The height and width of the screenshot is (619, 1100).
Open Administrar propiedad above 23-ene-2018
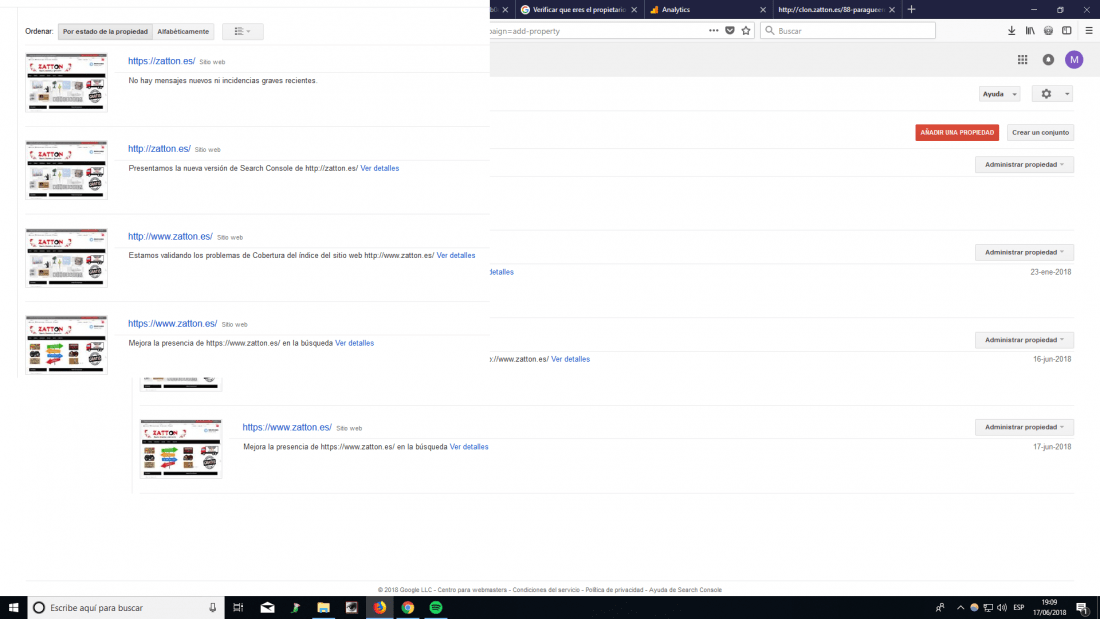[x=1024, y=252]
